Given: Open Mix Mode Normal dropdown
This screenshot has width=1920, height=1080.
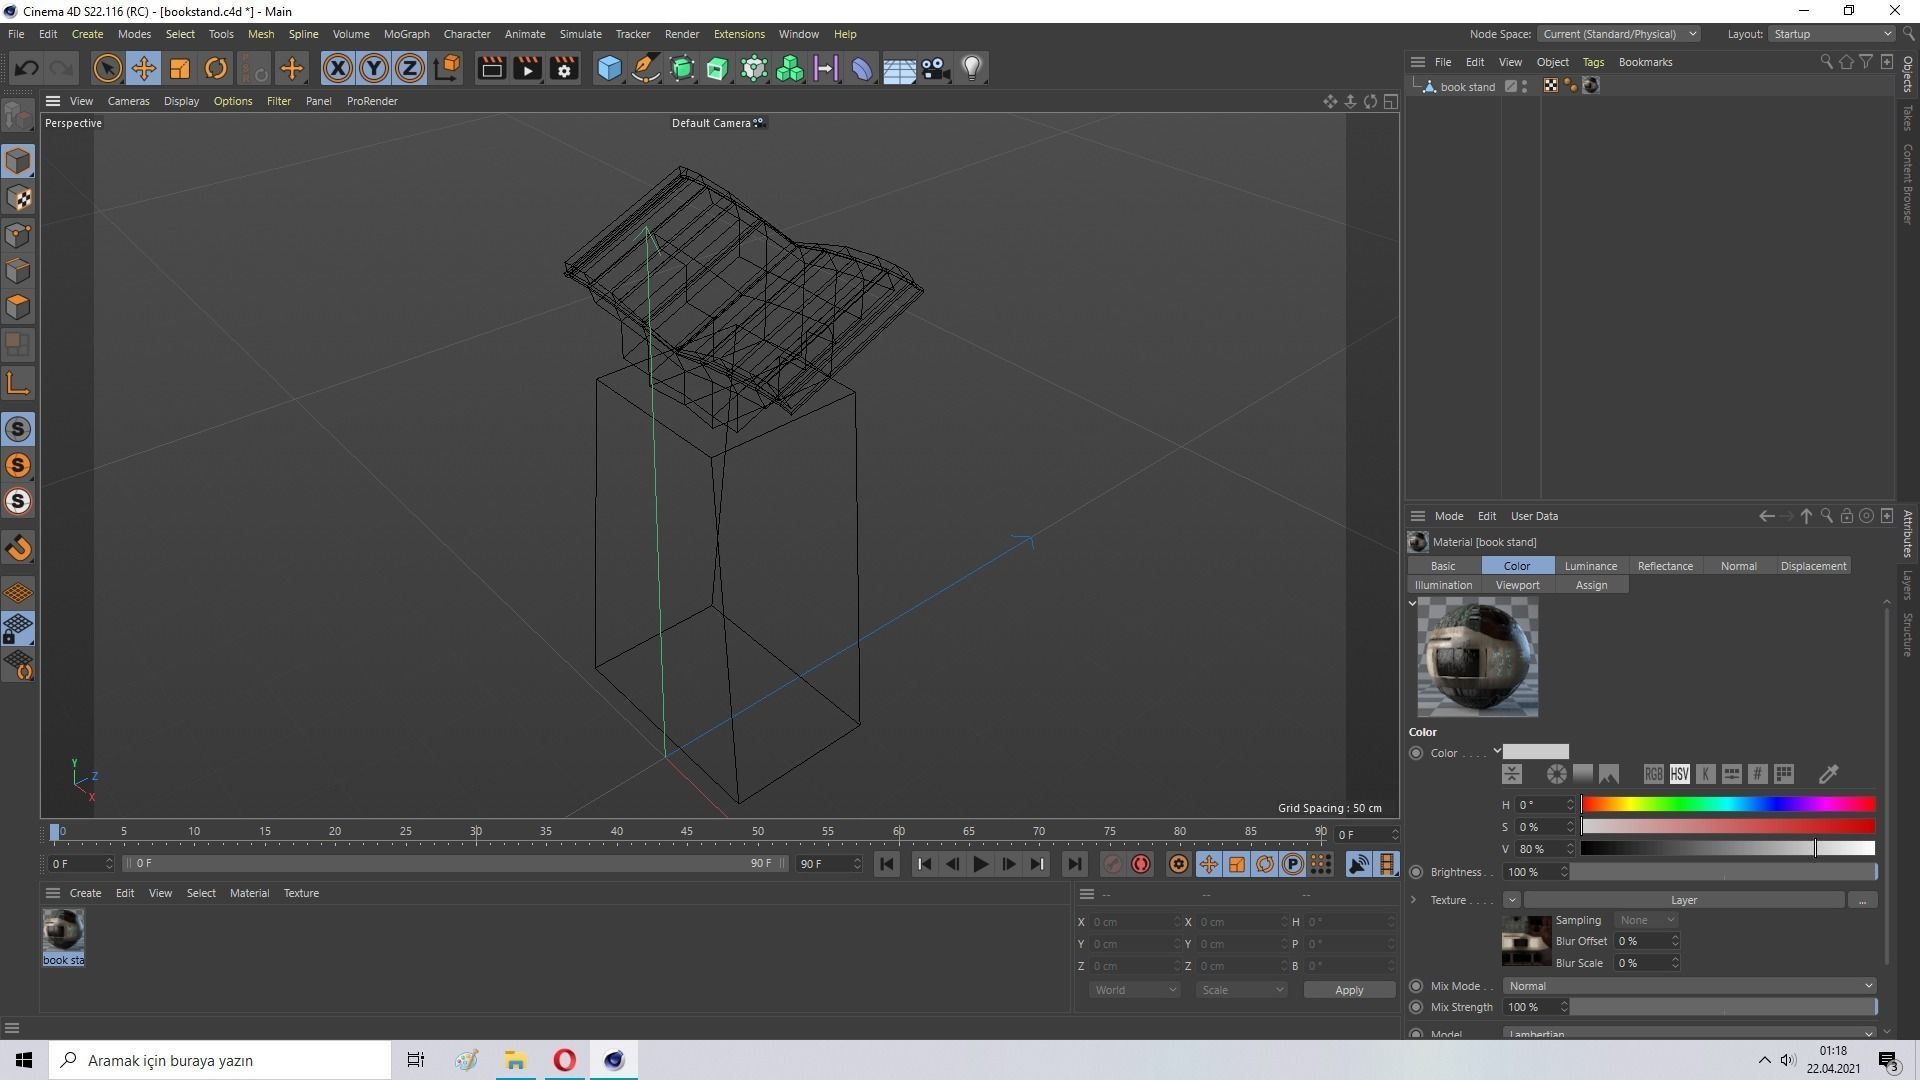Looking at the screenshot, I should (x=1689, y=986).
